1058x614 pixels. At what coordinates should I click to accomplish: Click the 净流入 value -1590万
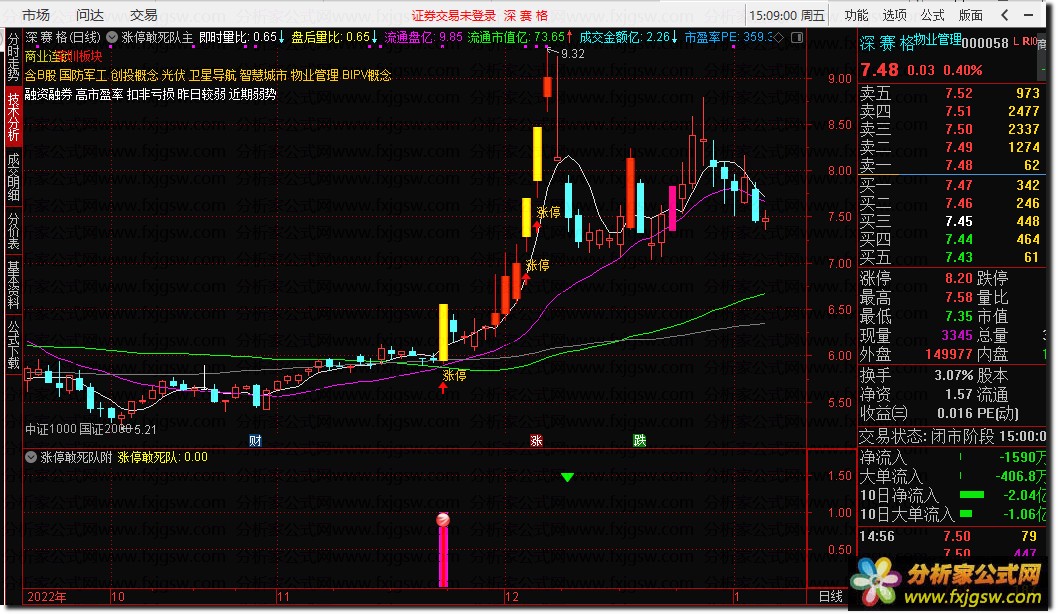click(x=1023, y=457)
